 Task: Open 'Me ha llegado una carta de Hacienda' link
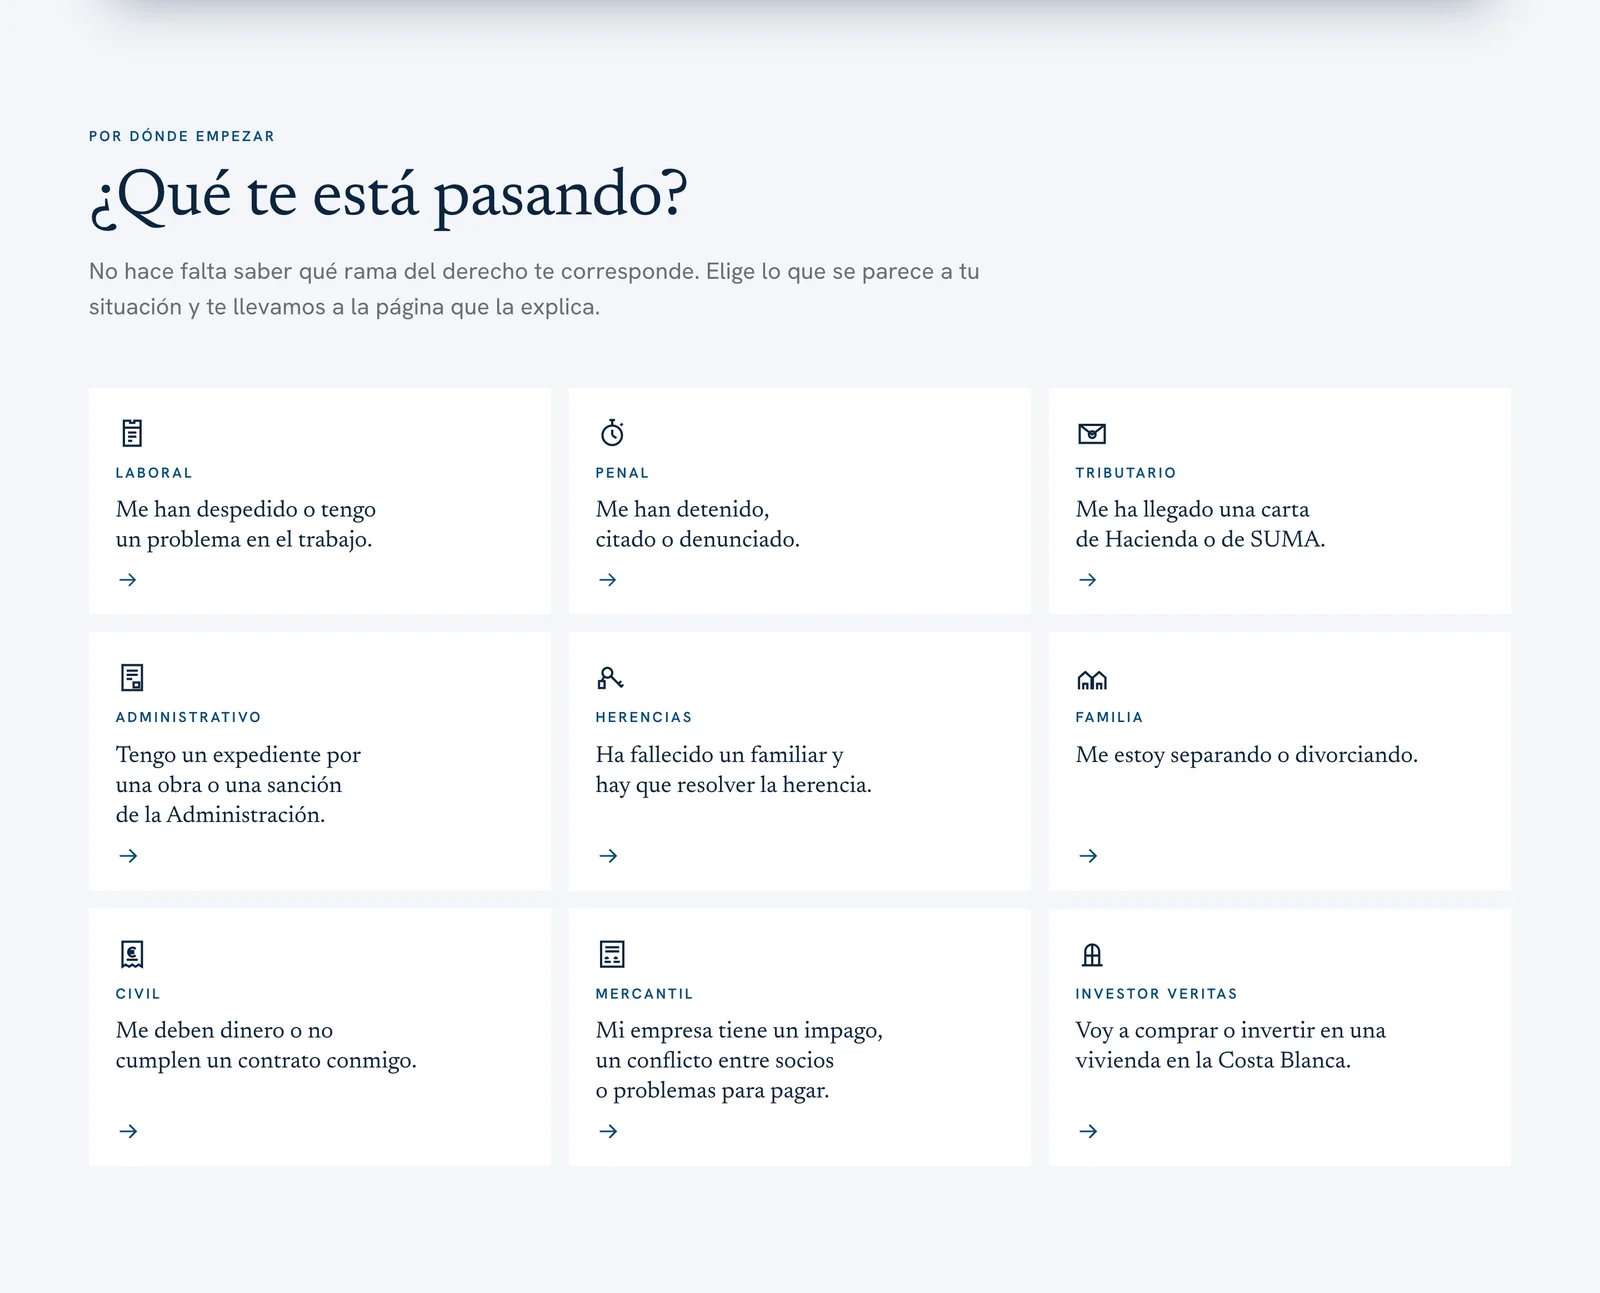(x=1200, y=524)
